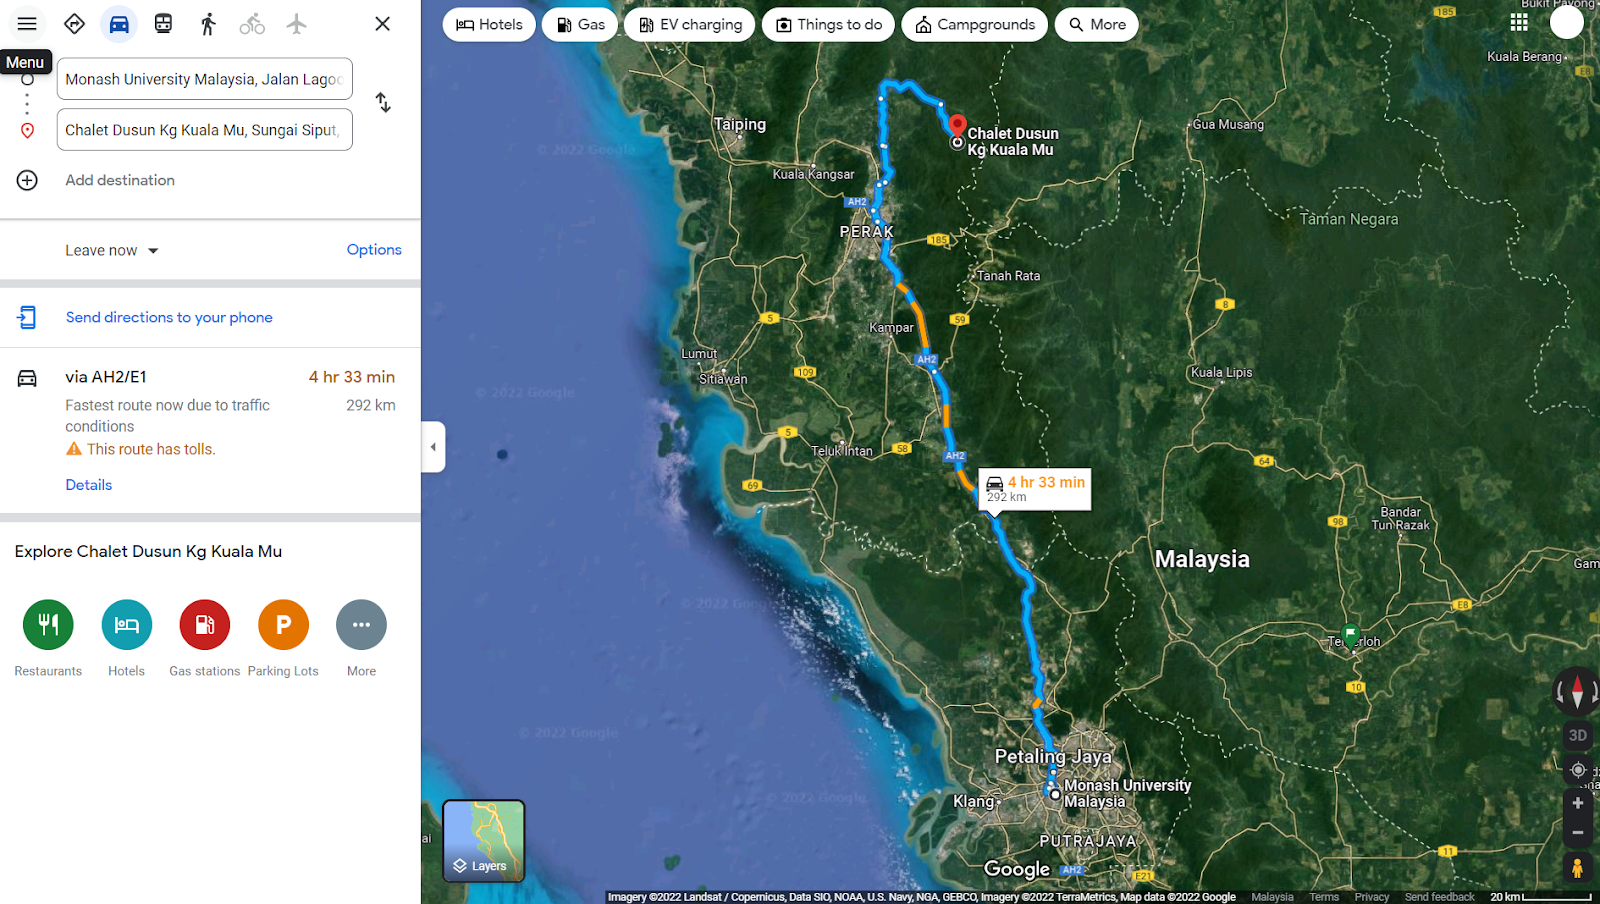The image size is (1600, 904).
Task: Collapse the side panel arrow
Action: 433,447
